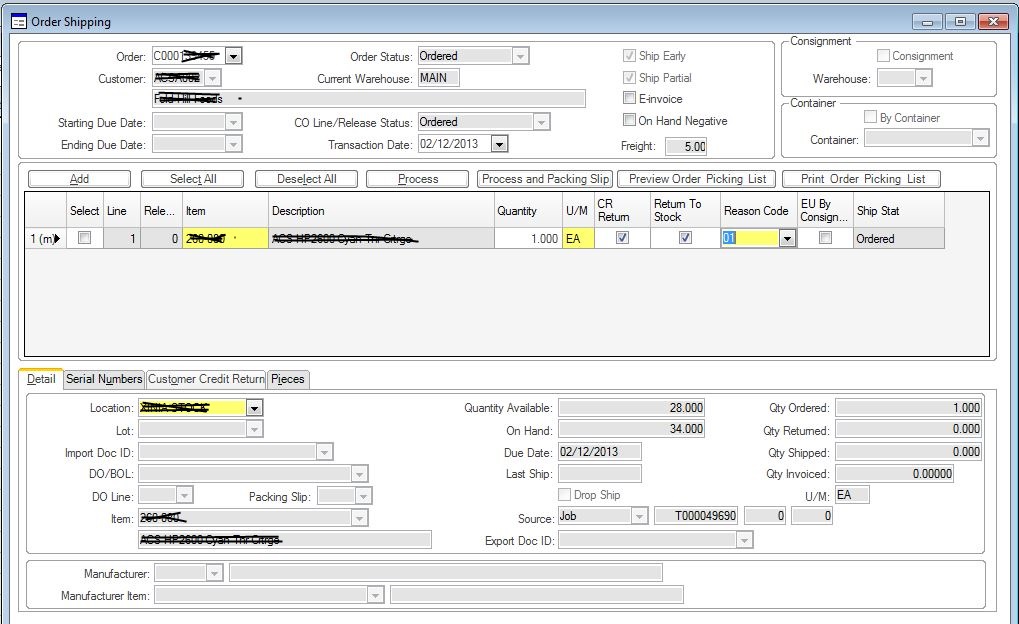Click the Order Shipping window title icon
Viewport: 1019px width, 624px height.
click(17, 21)
